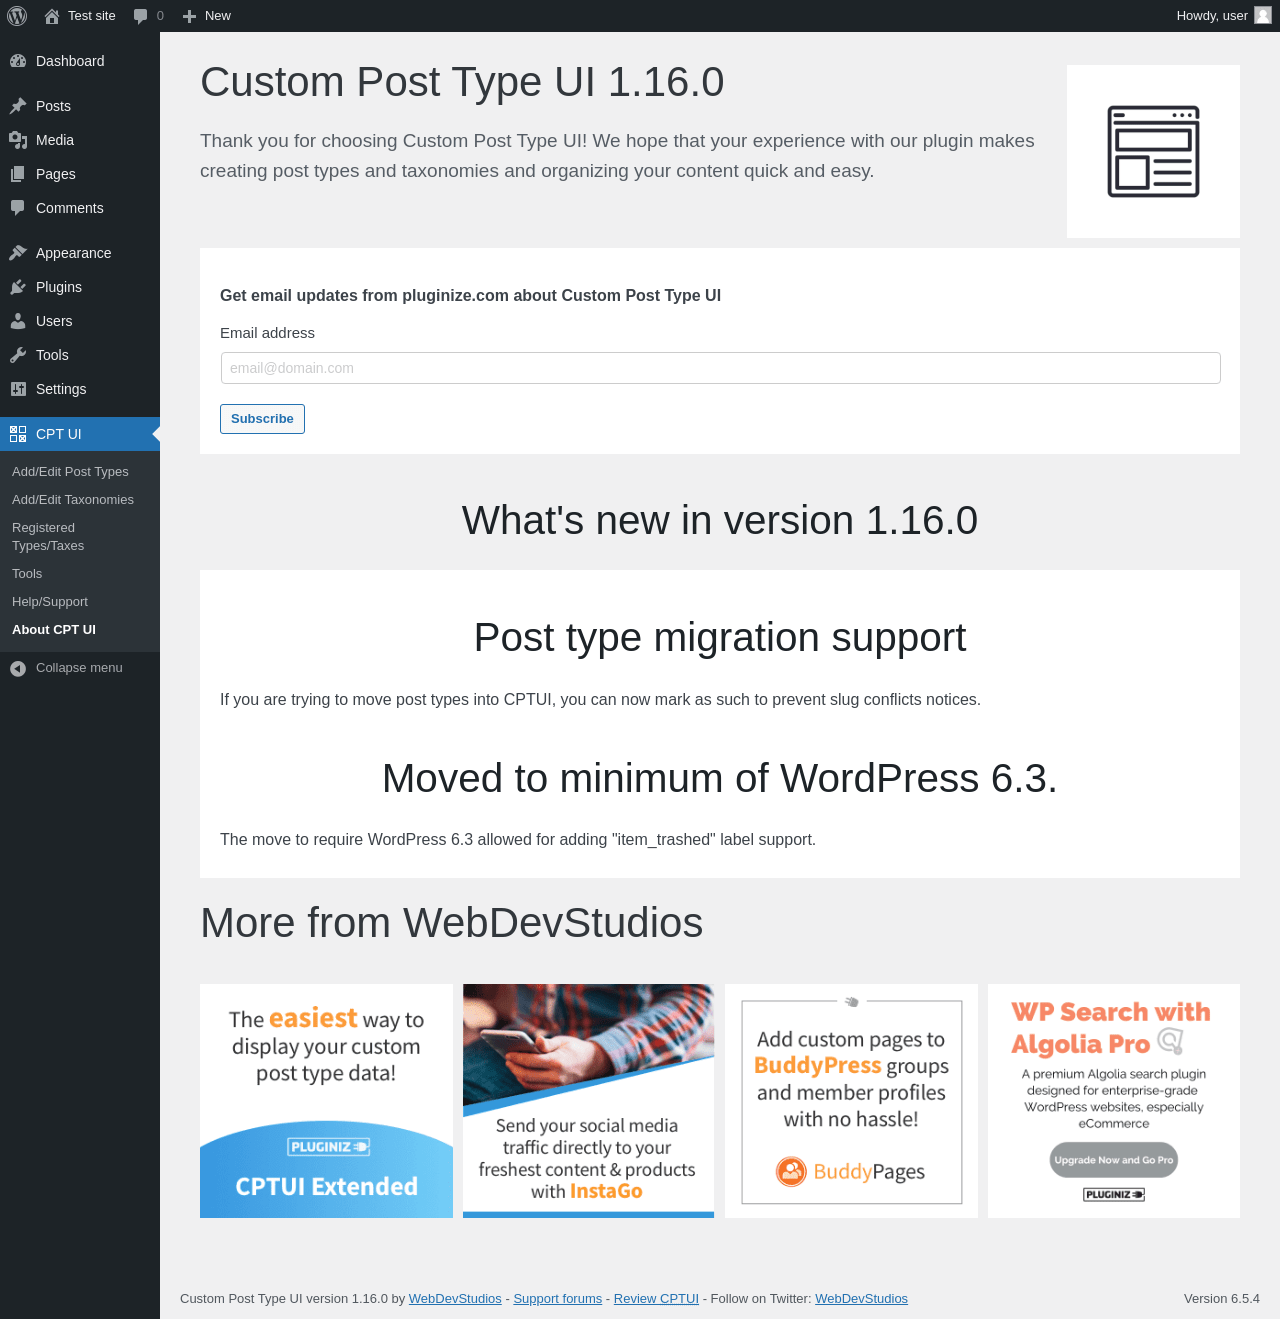Screen dimensions: 1280x1319
Task: Open Support forums footer link
Action: [x=558, y=1299]
